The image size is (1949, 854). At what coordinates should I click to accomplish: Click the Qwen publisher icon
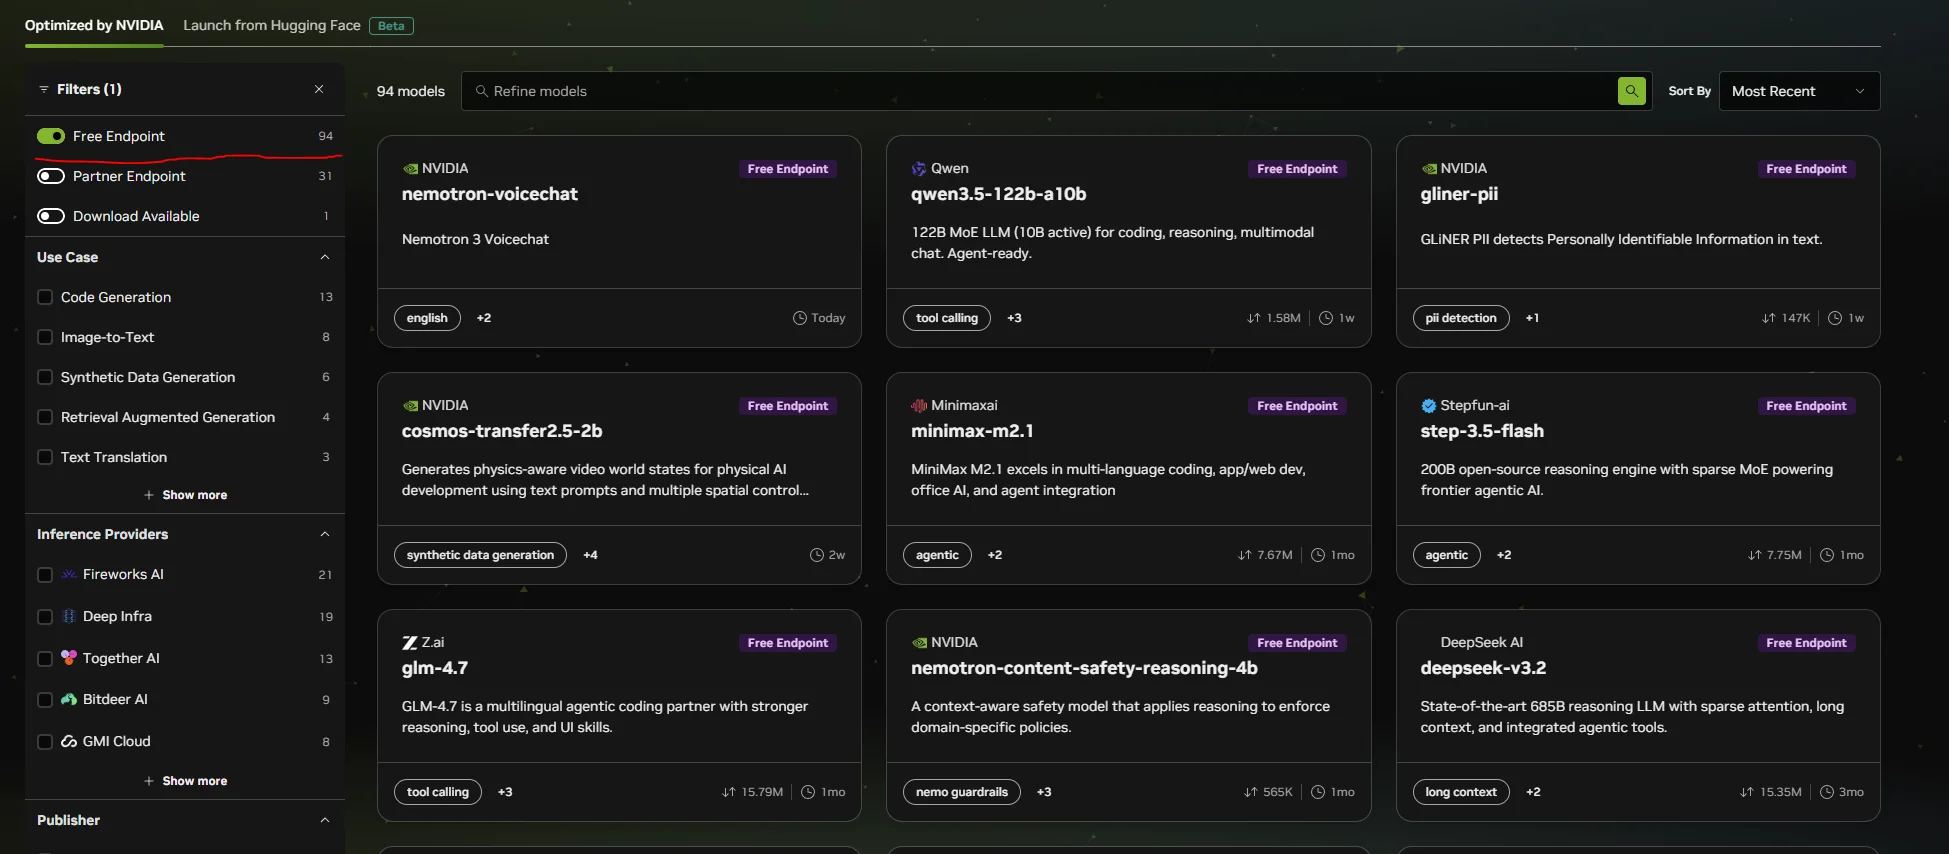point(918,169)
